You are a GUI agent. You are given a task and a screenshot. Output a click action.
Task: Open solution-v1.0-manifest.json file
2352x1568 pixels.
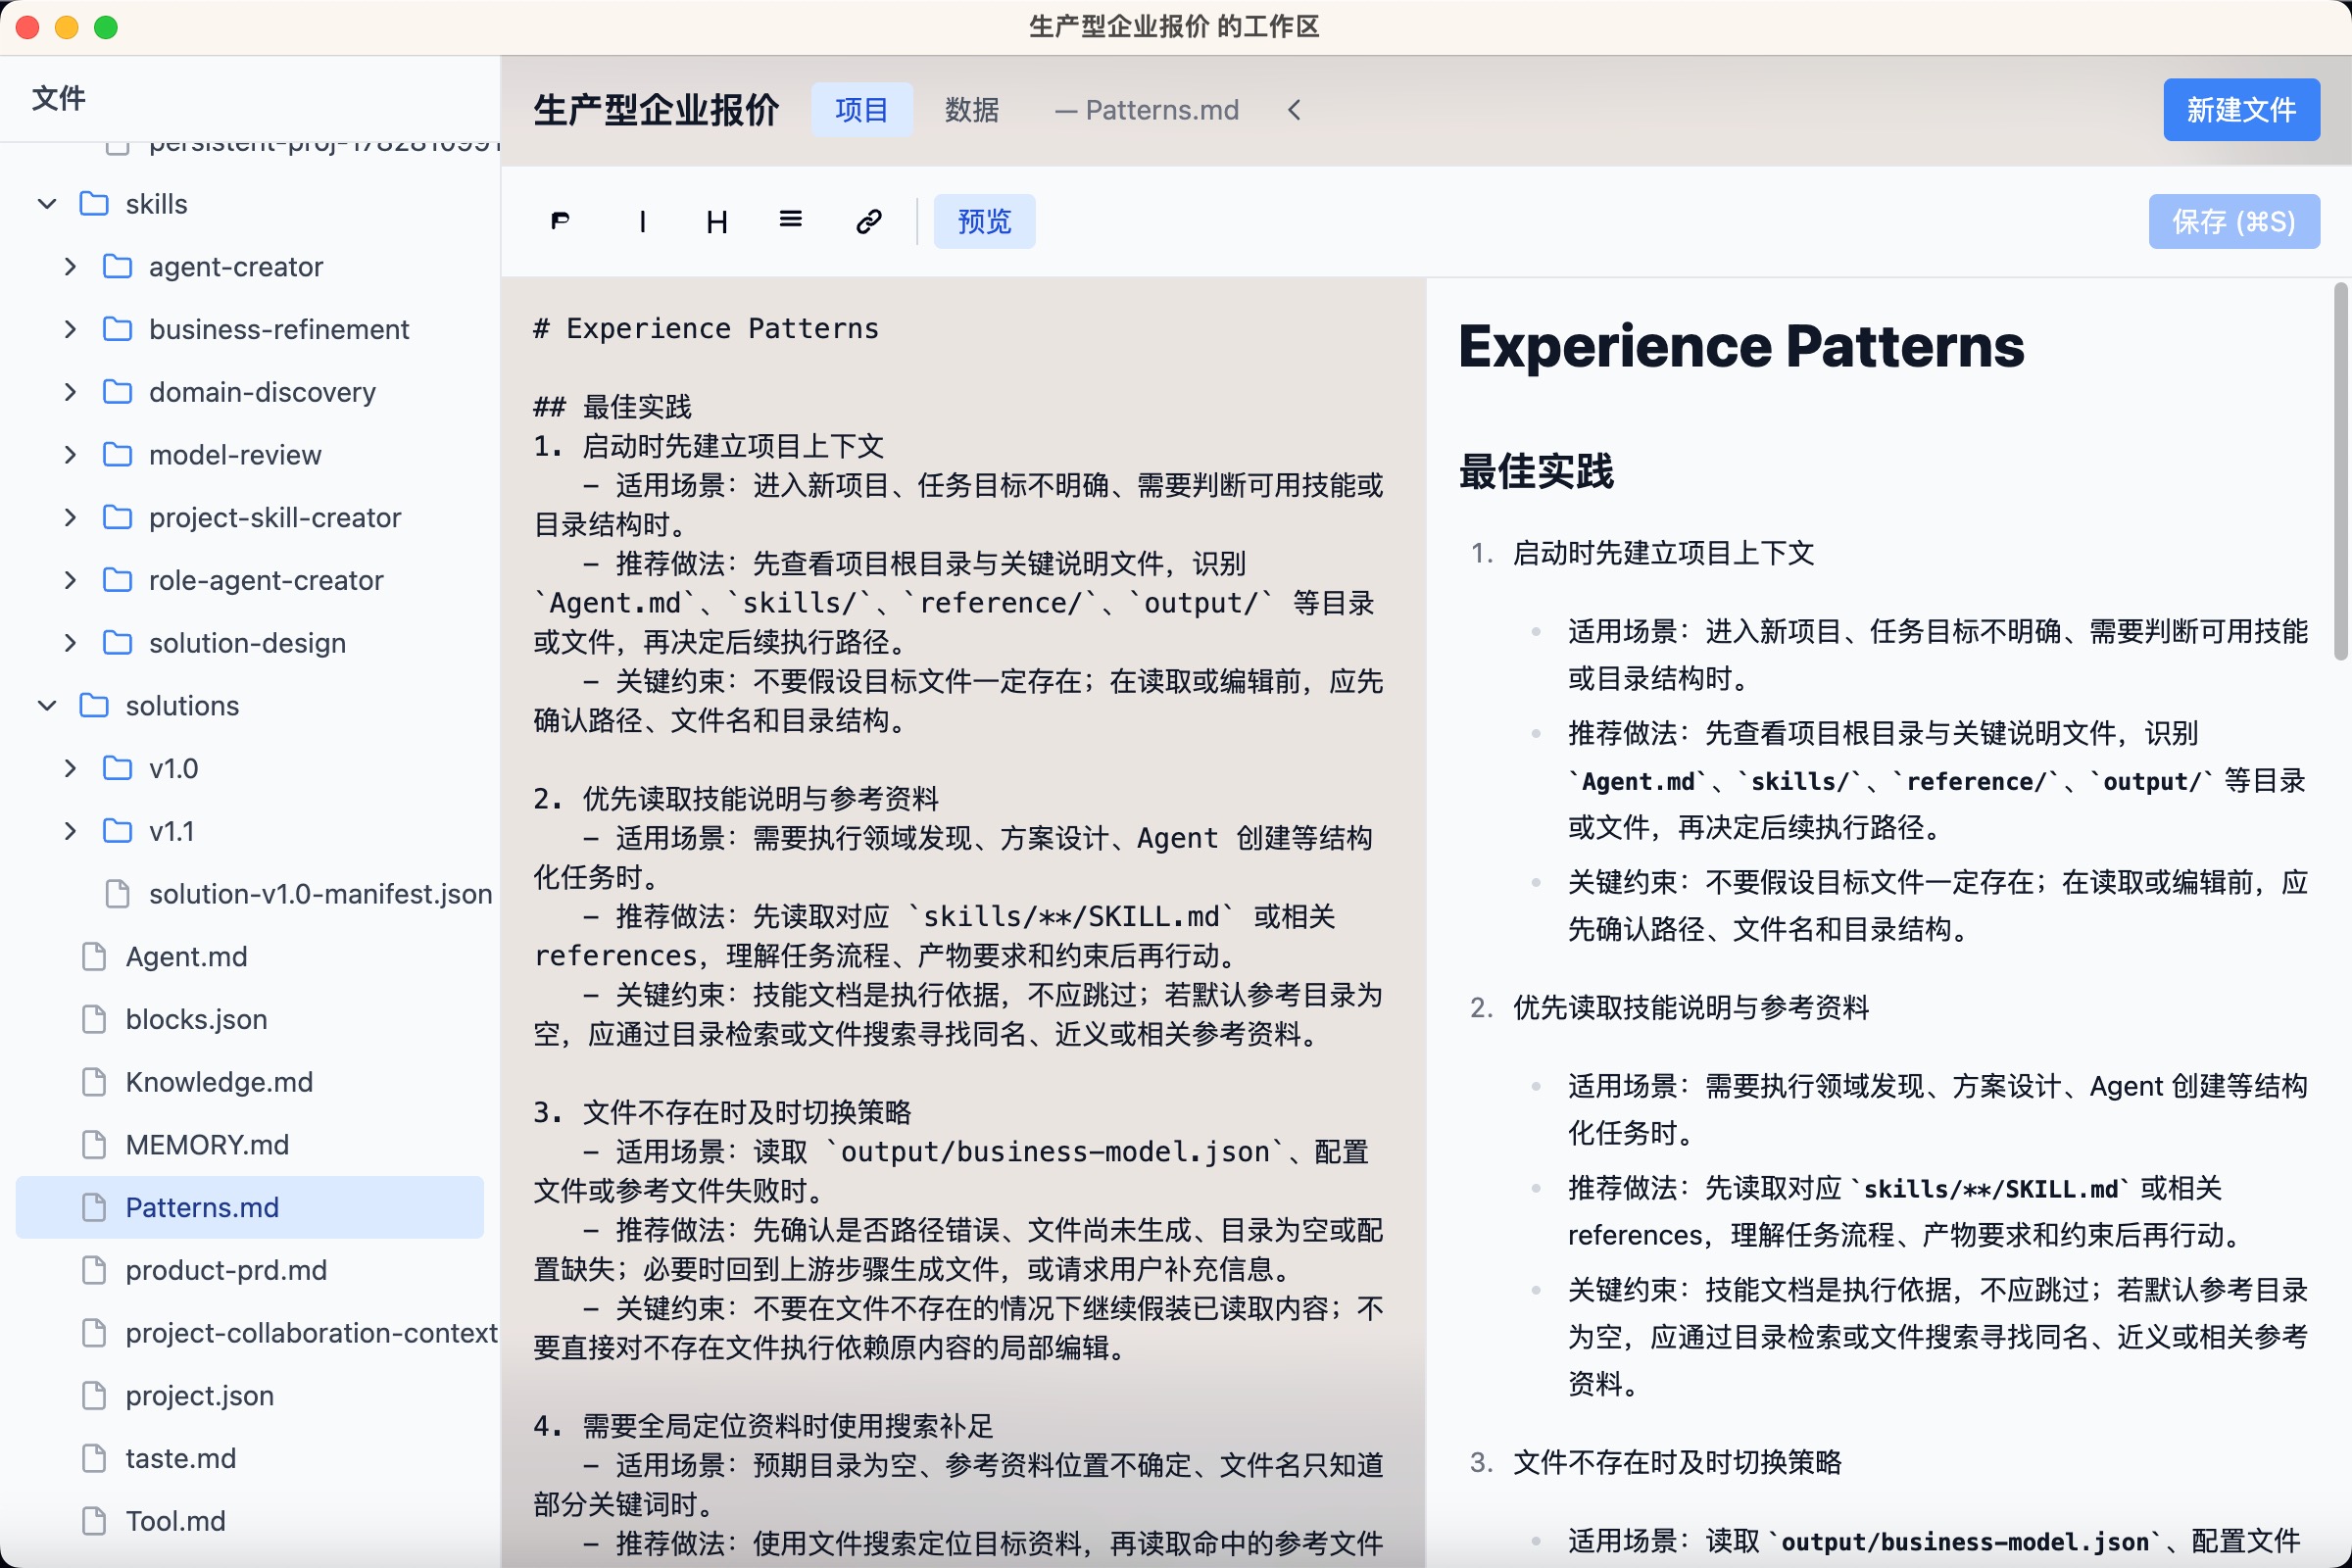tap(250, 894)
